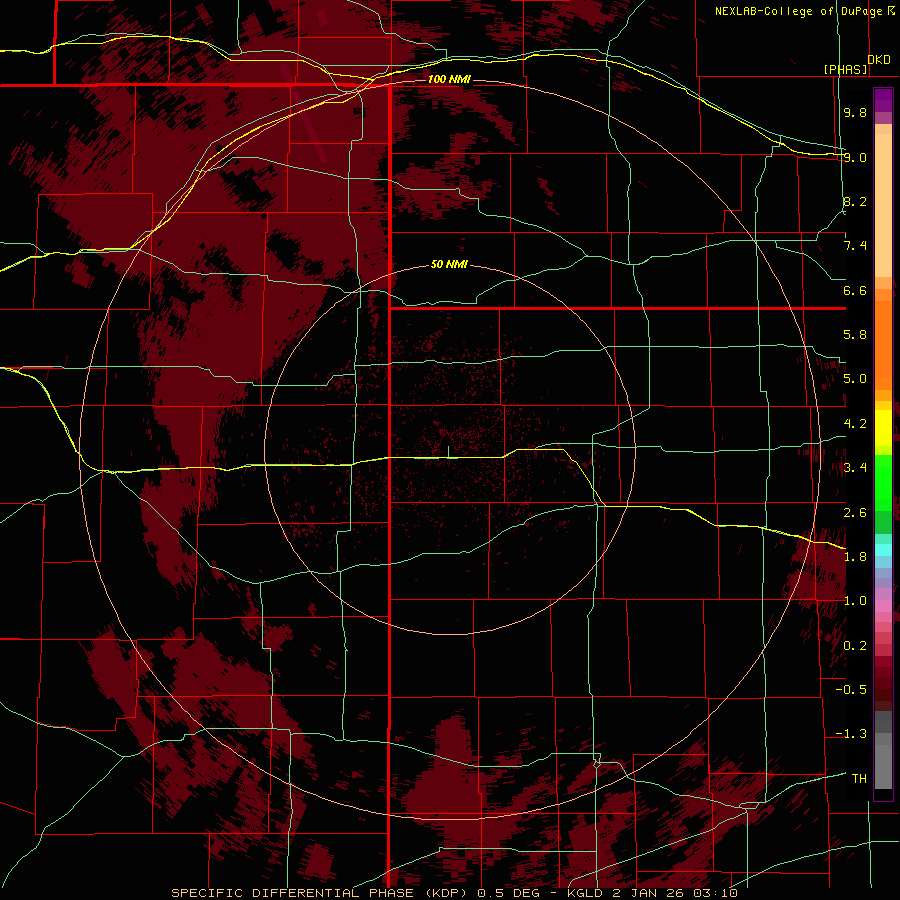The image size is (900, 900).
Task: Pick the cyan band on the color bar
Action: point(883,550)
